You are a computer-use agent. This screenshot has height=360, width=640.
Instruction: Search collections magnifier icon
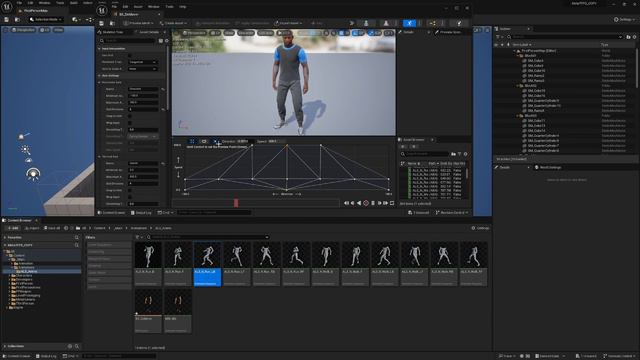[x=77, y=346]
